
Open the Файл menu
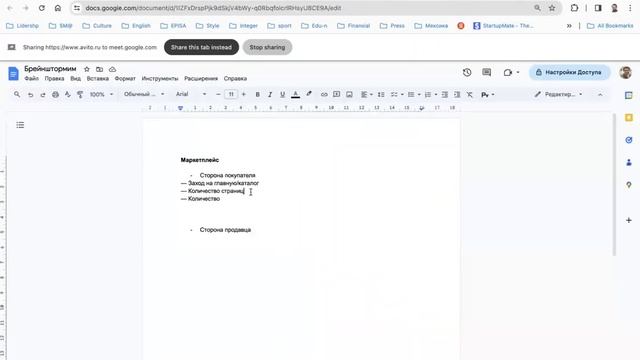(31, 78)
